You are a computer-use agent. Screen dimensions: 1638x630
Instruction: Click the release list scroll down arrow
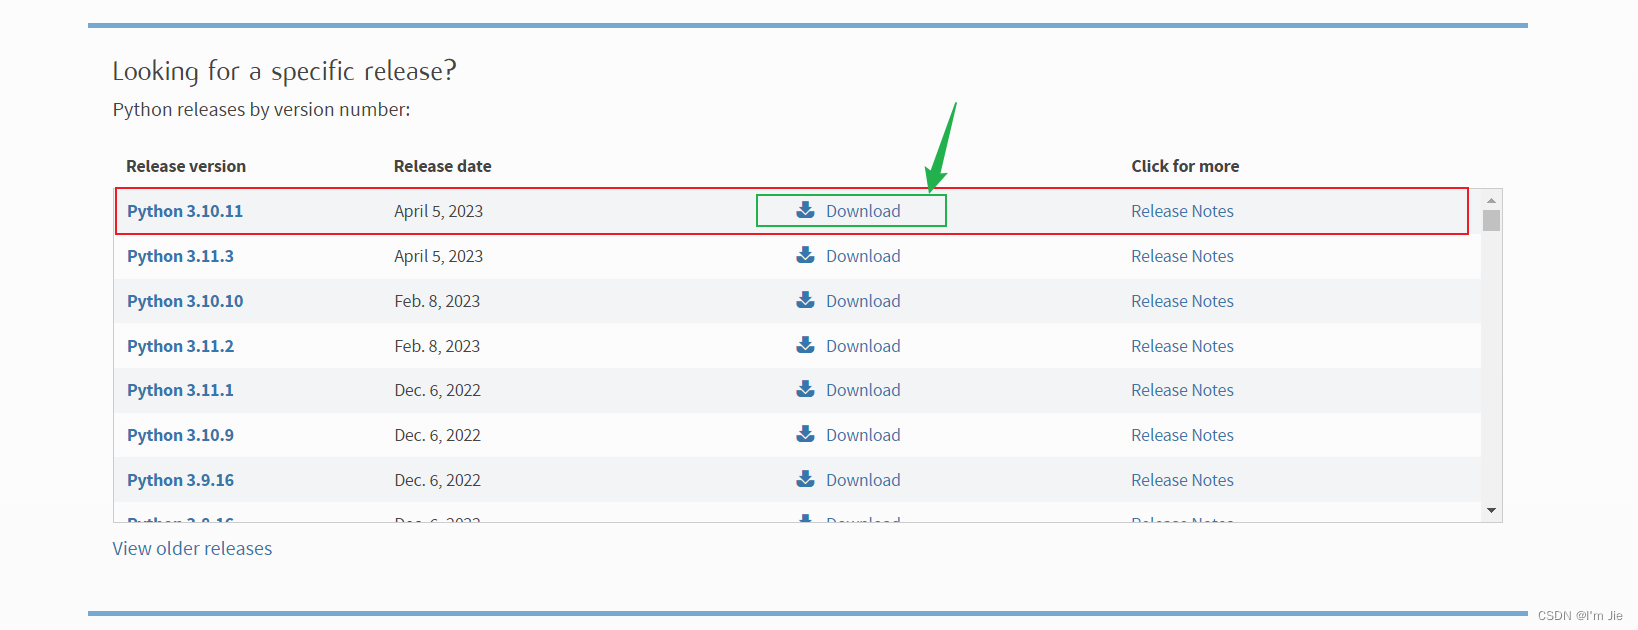(1491, 511)
